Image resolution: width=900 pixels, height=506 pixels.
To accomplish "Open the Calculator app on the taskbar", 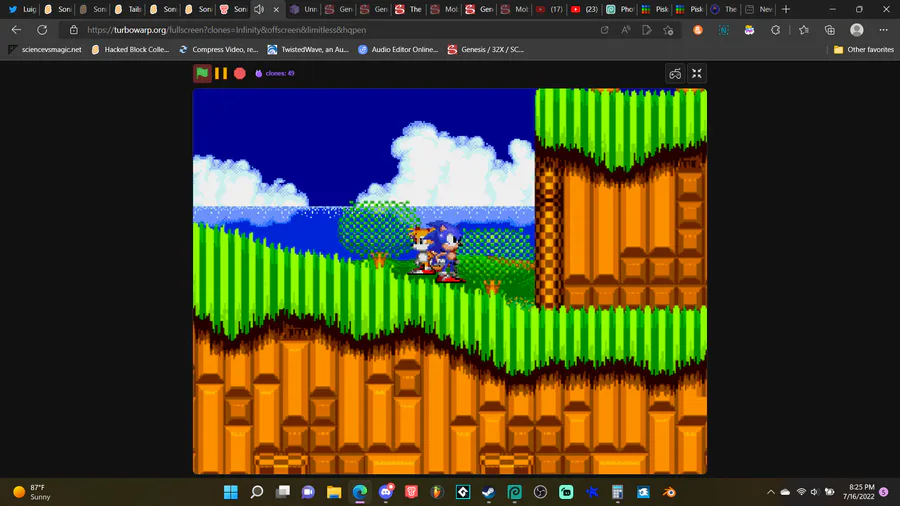I will point(617,492).
